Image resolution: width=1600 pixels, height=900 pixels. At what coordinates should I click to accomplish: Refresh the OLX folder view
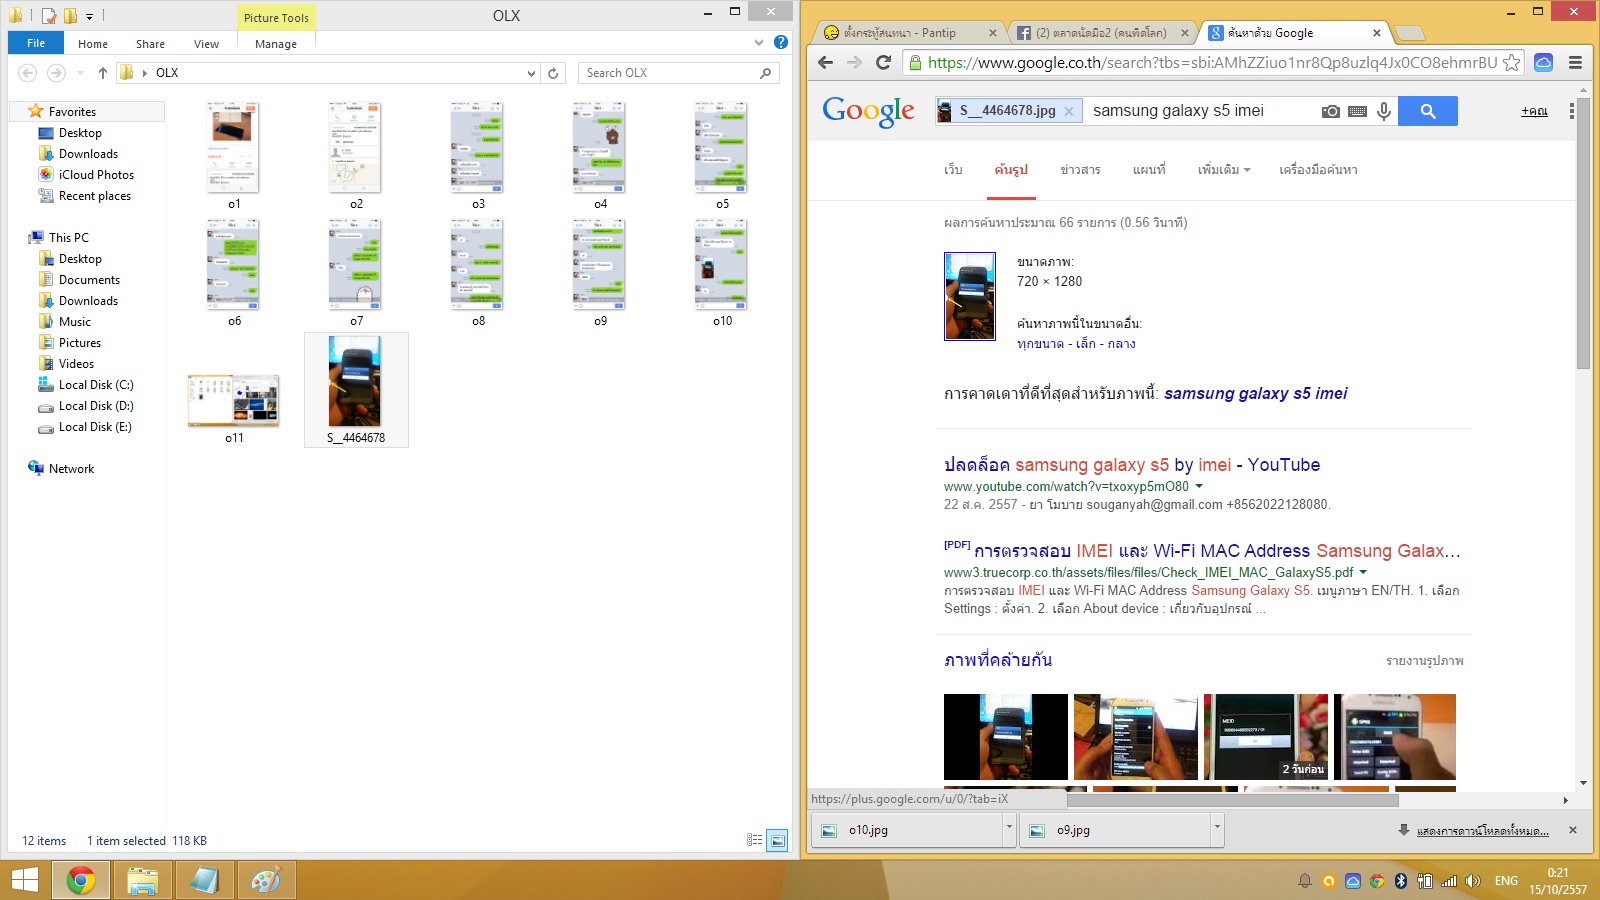(x=553, y=73)
